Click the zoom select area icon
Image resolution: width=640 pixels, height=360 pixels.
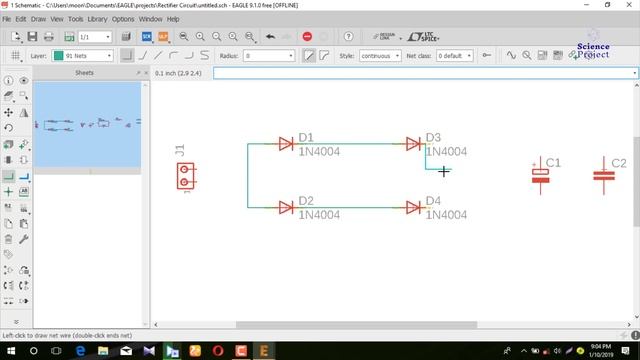click(x=250, y=37)
